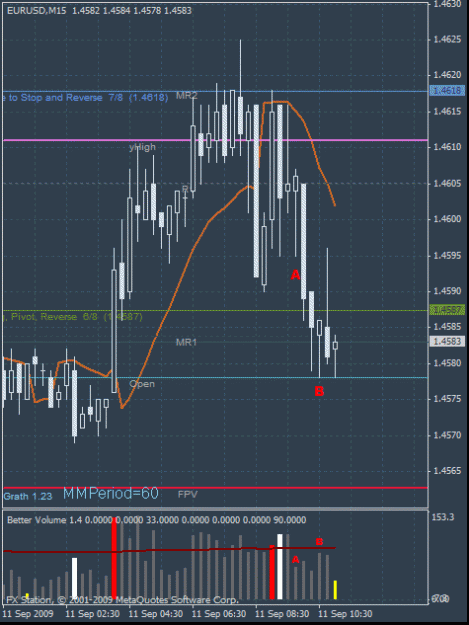Viewport: 469px width, 625px height.
Task: Click the current price tag 1.4583
Action: point(447,342)
